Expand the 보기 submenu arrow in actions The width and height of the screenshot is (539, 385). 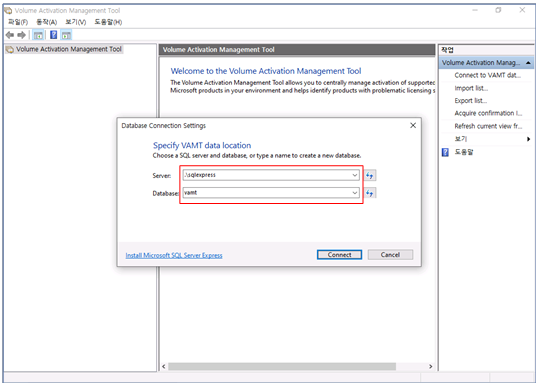528,139
